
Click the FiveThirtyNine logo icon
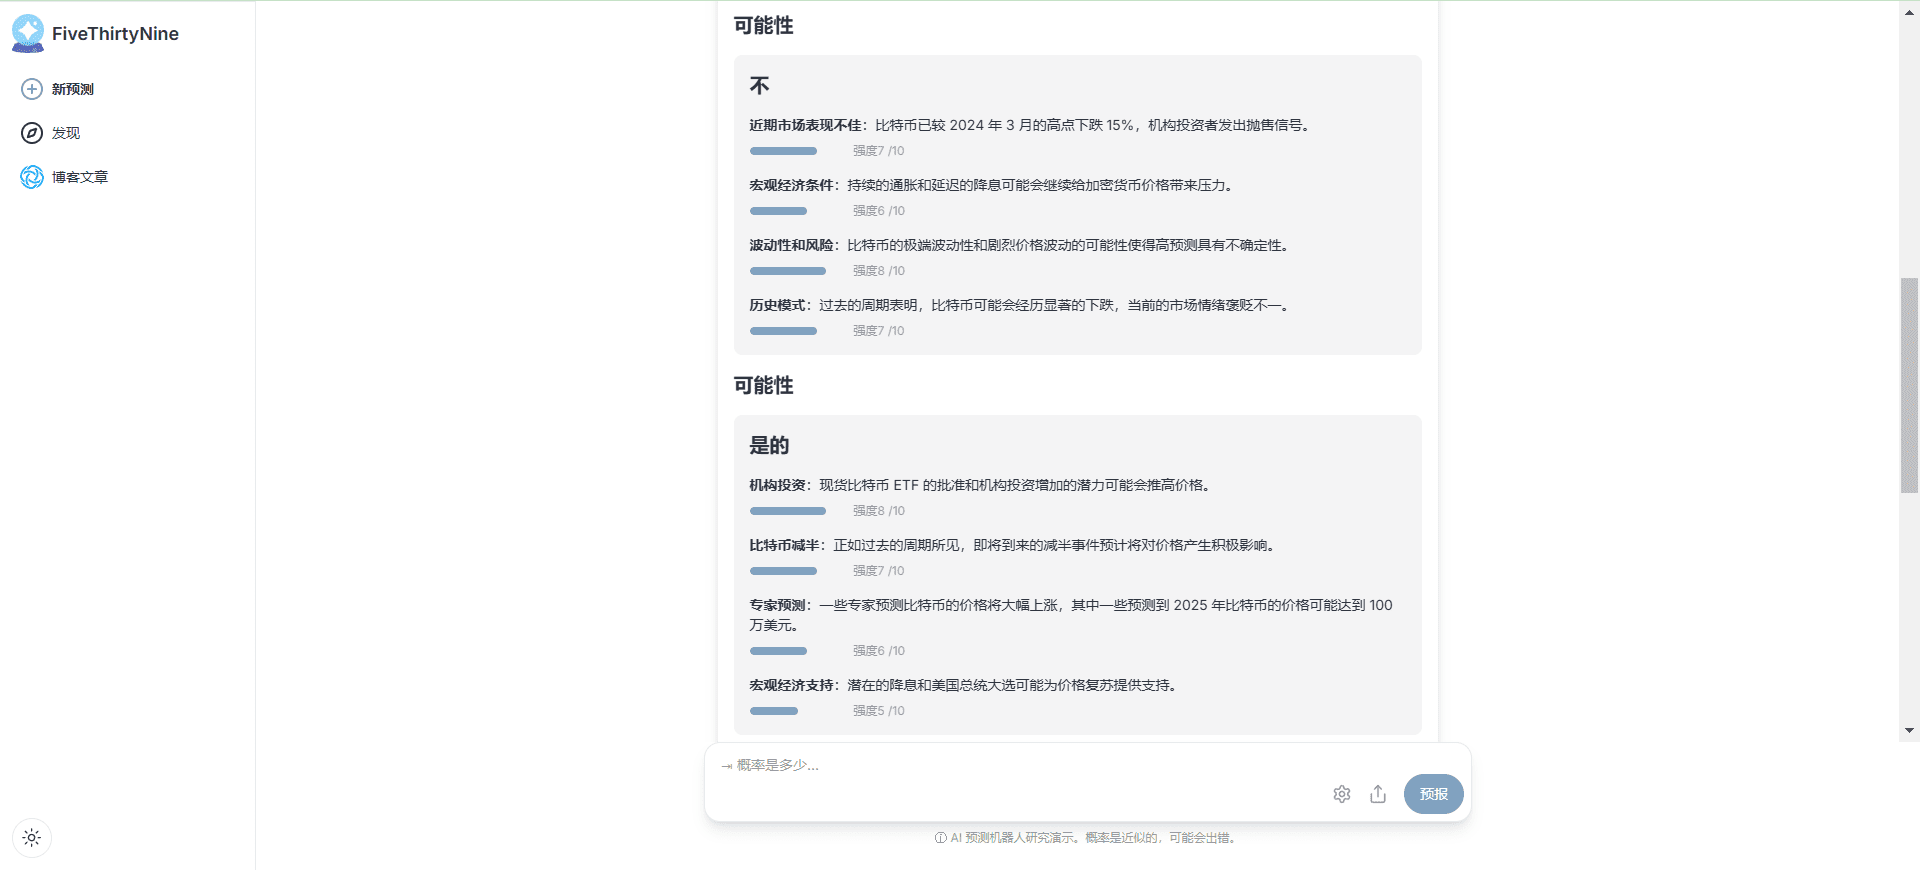(28, 33)
